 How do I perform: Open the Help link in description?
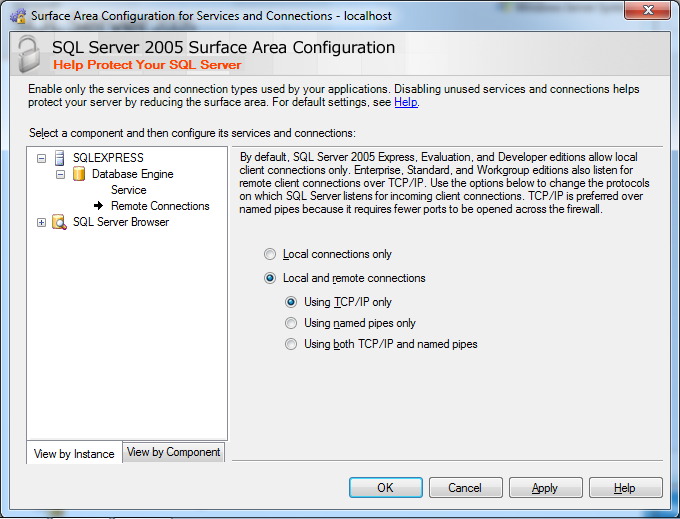[x=406, y=102]
